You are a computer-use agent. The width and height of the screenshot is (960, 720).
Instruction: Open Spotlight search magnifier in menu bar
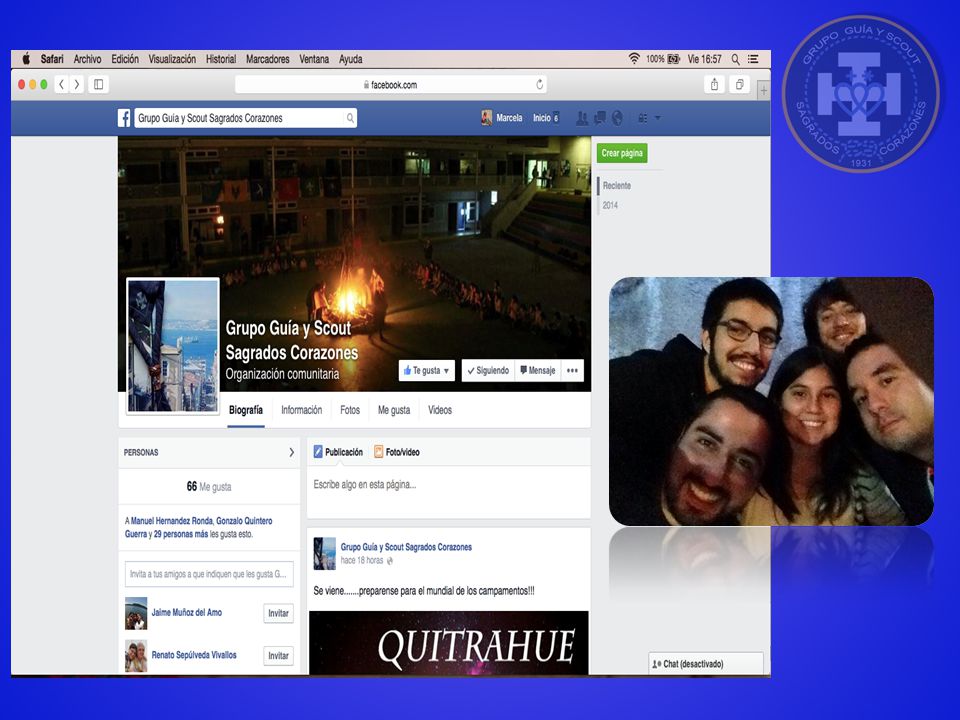(x=735, y=59)
